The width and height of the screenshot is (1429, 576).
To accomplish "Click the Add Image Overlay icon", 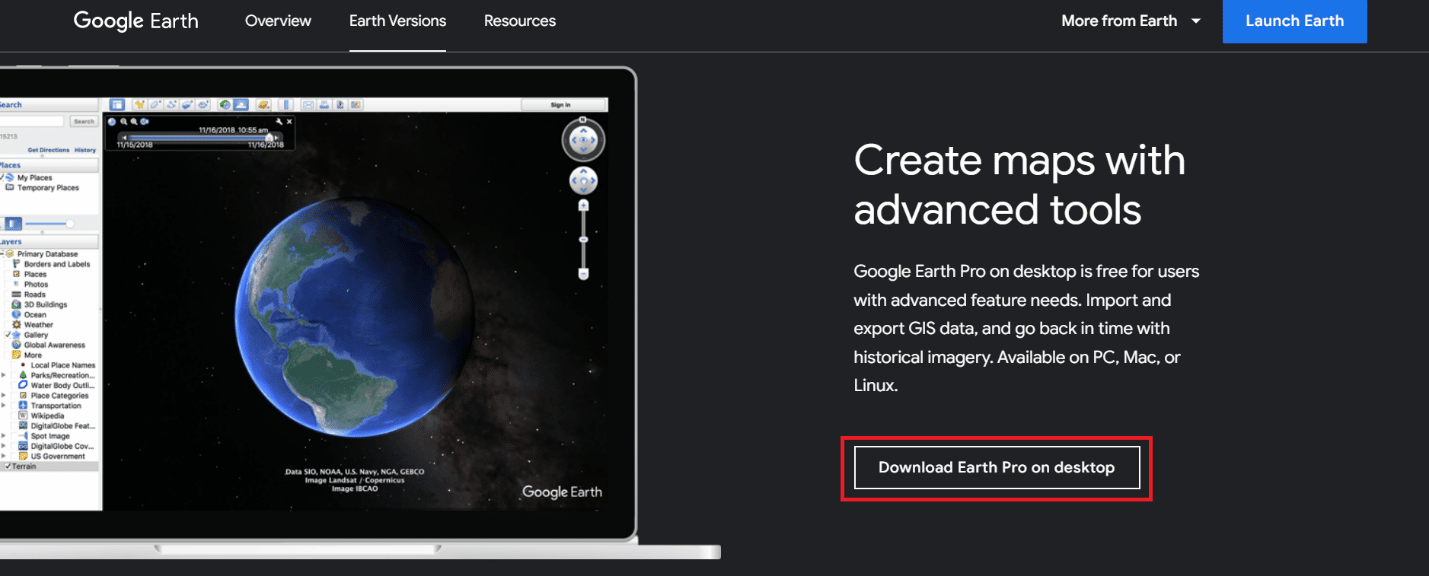I will [187, 104].
